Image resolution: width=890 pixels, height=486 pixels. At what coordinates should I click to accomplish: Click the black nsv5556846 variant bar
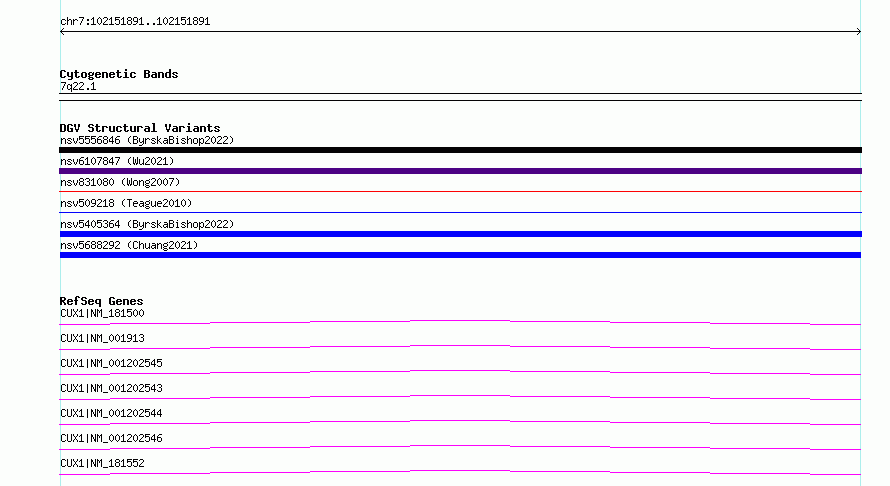click(x=460, y=150)
